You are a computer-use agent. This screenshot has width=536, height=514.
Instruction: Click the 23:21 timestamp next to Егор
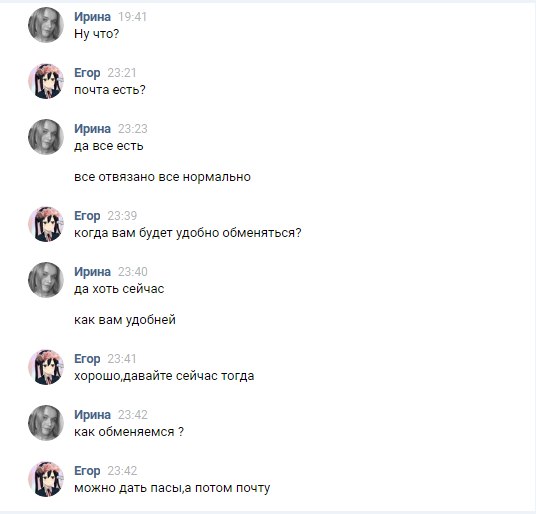pyautogui.click(x=122, y=73)
